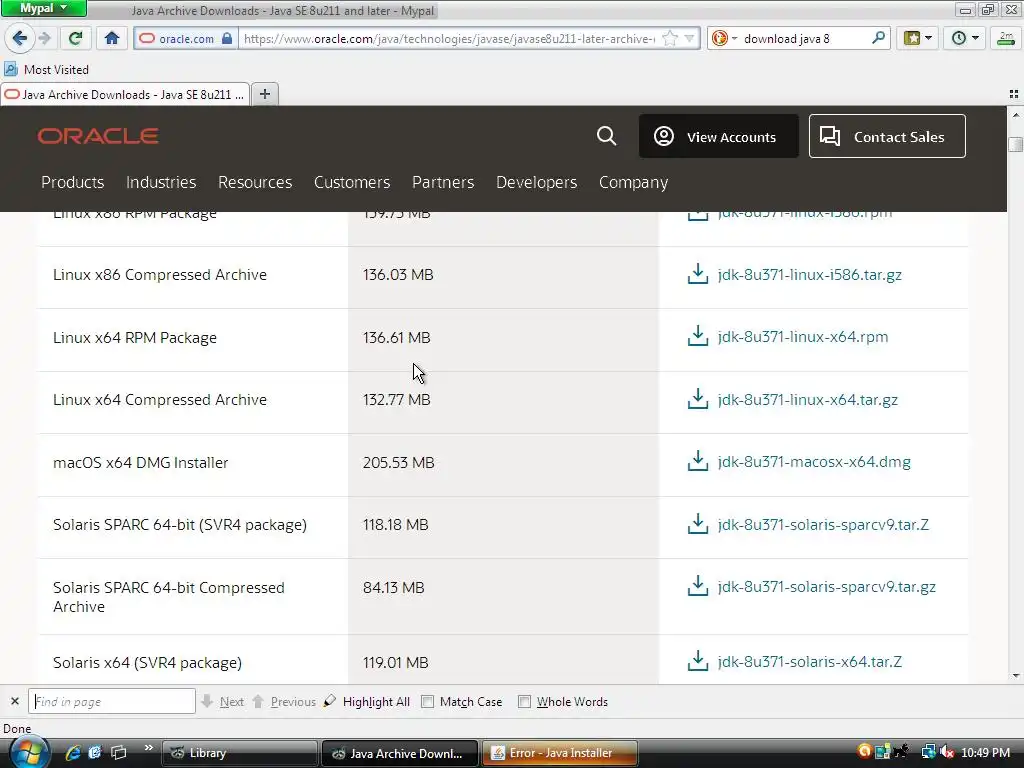Click the list all tabs grid icon
The width and height of the screenshot is (1024, 768).
coord(1014,95)
